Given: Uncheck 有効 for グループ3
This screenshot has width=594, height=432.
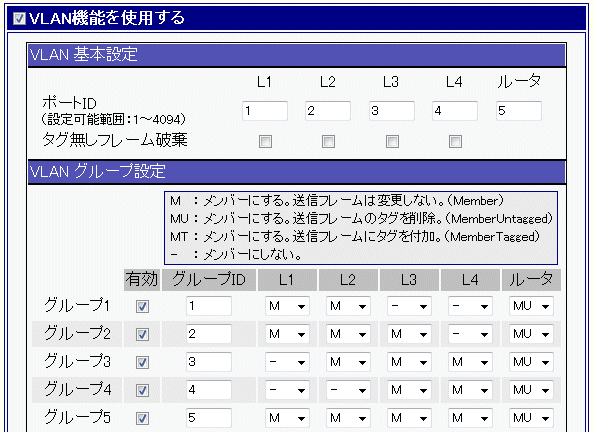Looking at the screenshot, I should pyautogui.click(x=142, y=362).
